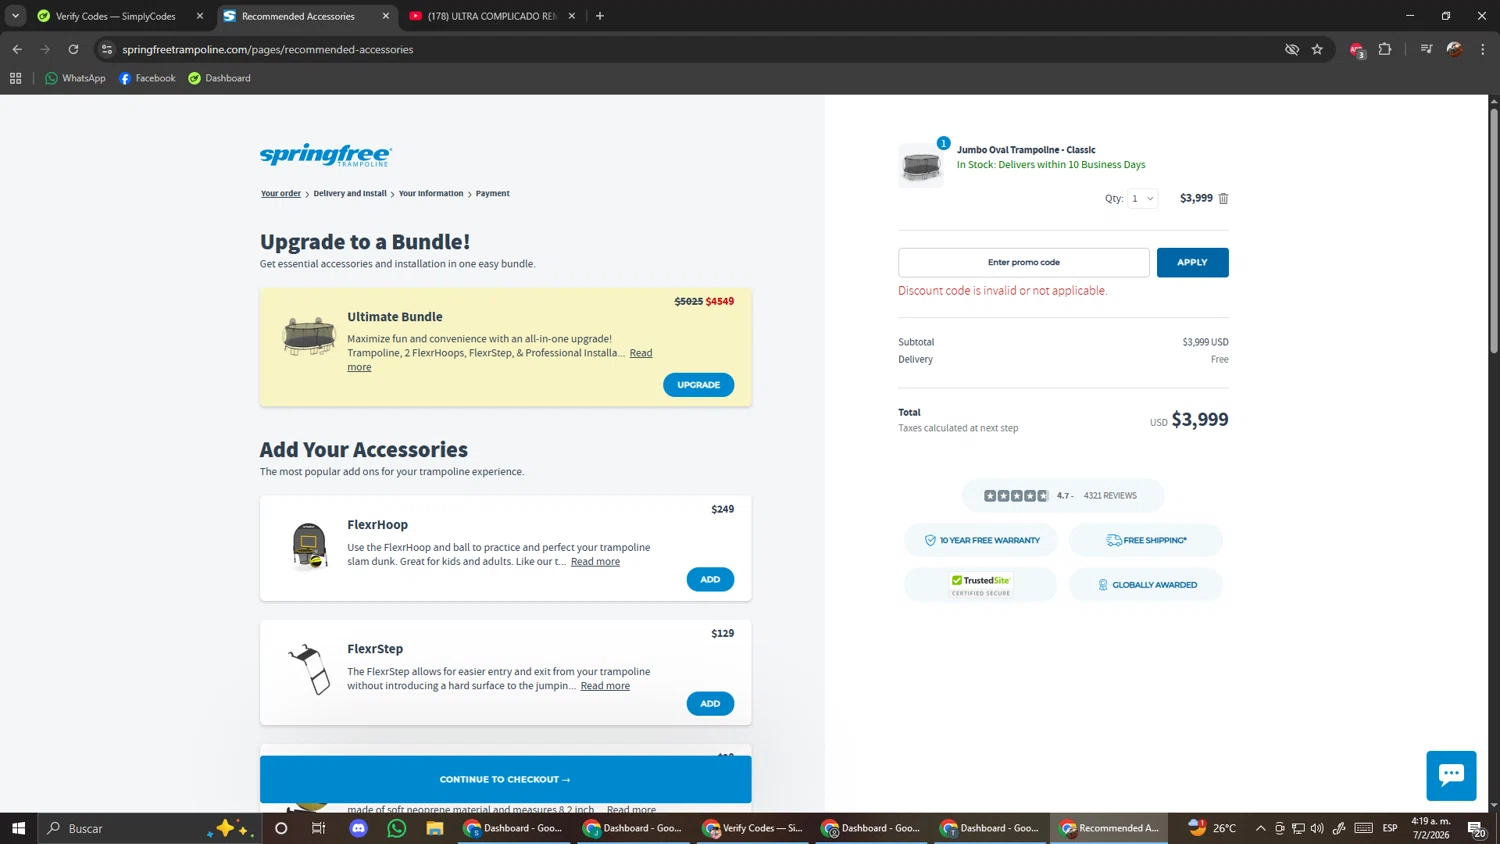Launch WhatsApp from the taskbar
This screenshot has height=844, width=1500.
click(397, 828)
